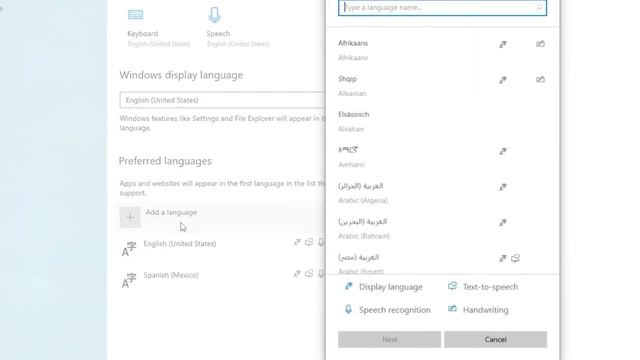Select English (United States) preferred language
Screen dimensions: 640x360
pos(180,244)
